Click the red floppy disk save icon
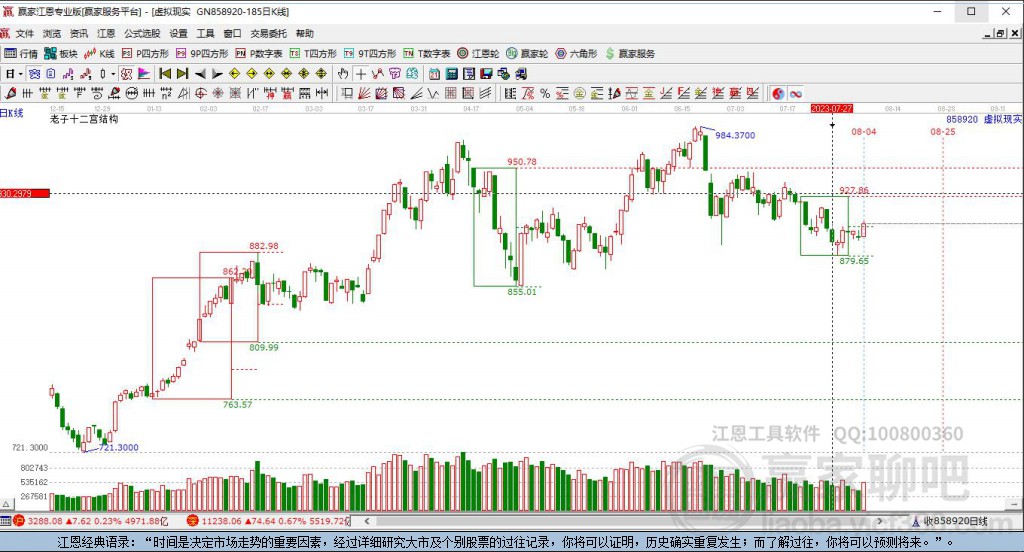The height and width of the screenshot is (552, 1024). click(x=486, y=74)
